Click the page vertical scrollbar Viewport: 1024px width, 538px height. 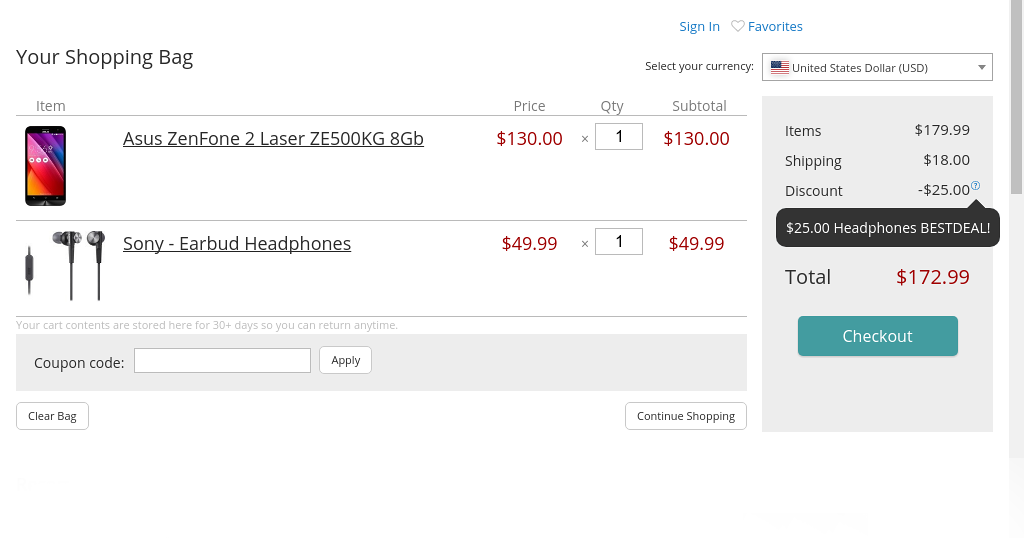(x=1016, y=98)
